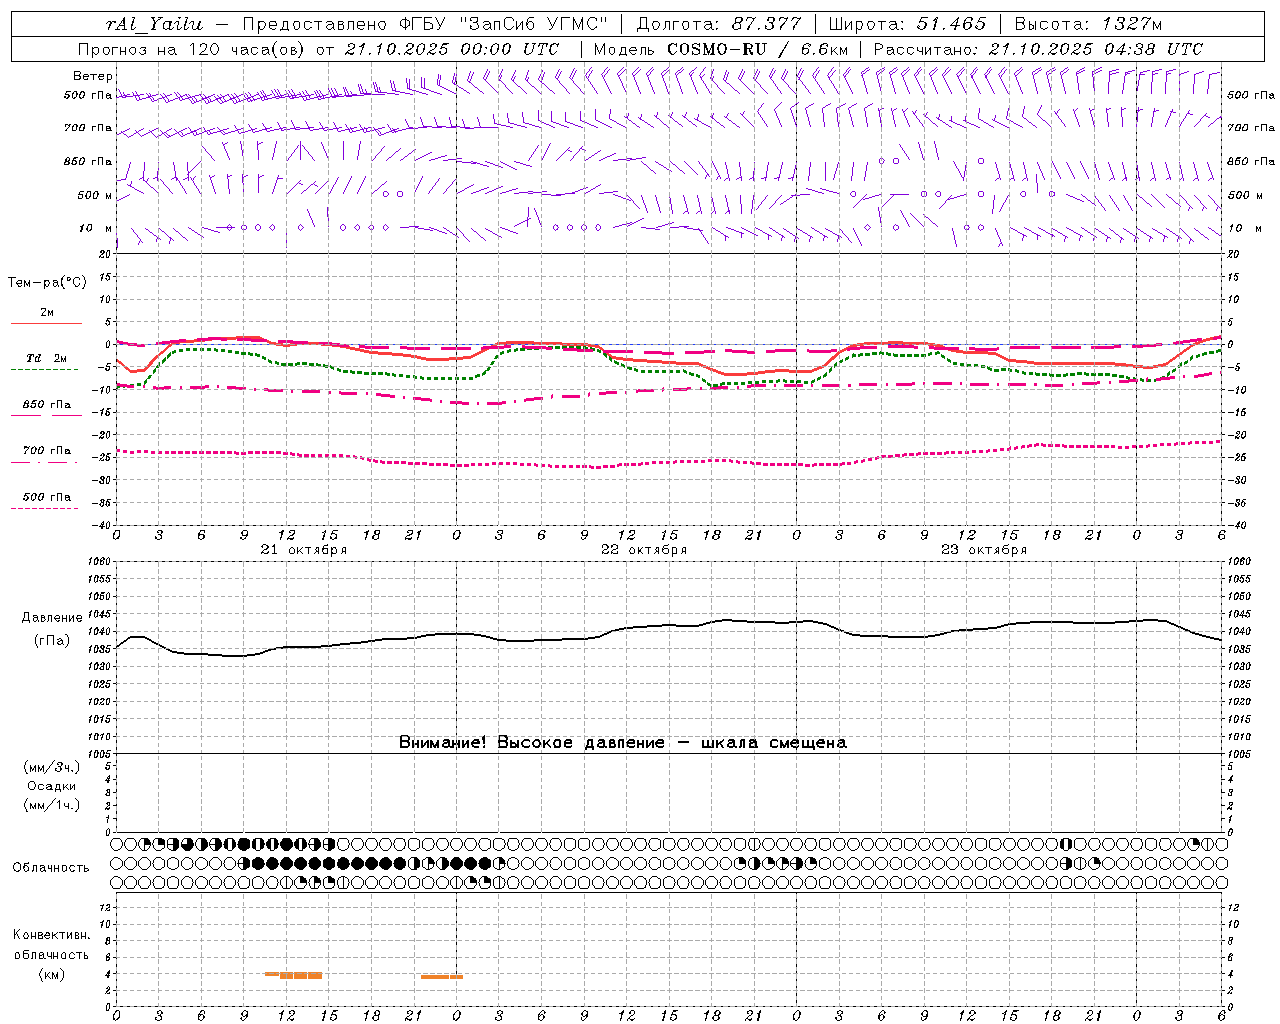Screen dimensions: 1280x1024
Task: Click "Предоставлено ФГБУ ЗапСиб УГМС" text
Action: click(425, 24)
